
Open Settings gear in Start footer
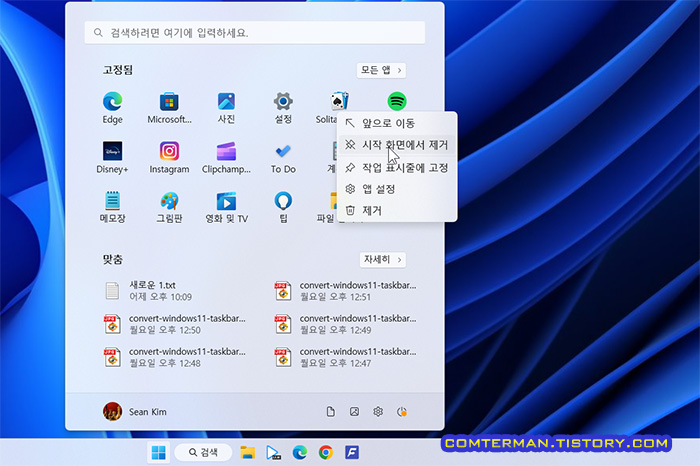[x=378, y=412]
